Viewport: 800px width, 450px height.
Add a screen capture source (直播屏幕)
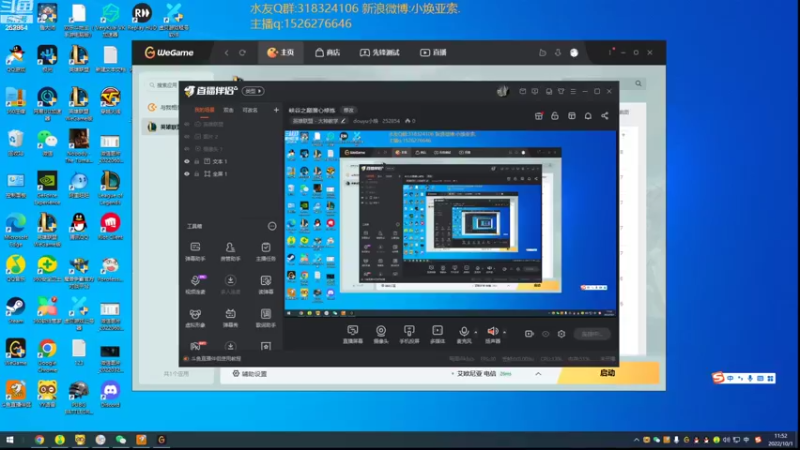coord(353,334)
